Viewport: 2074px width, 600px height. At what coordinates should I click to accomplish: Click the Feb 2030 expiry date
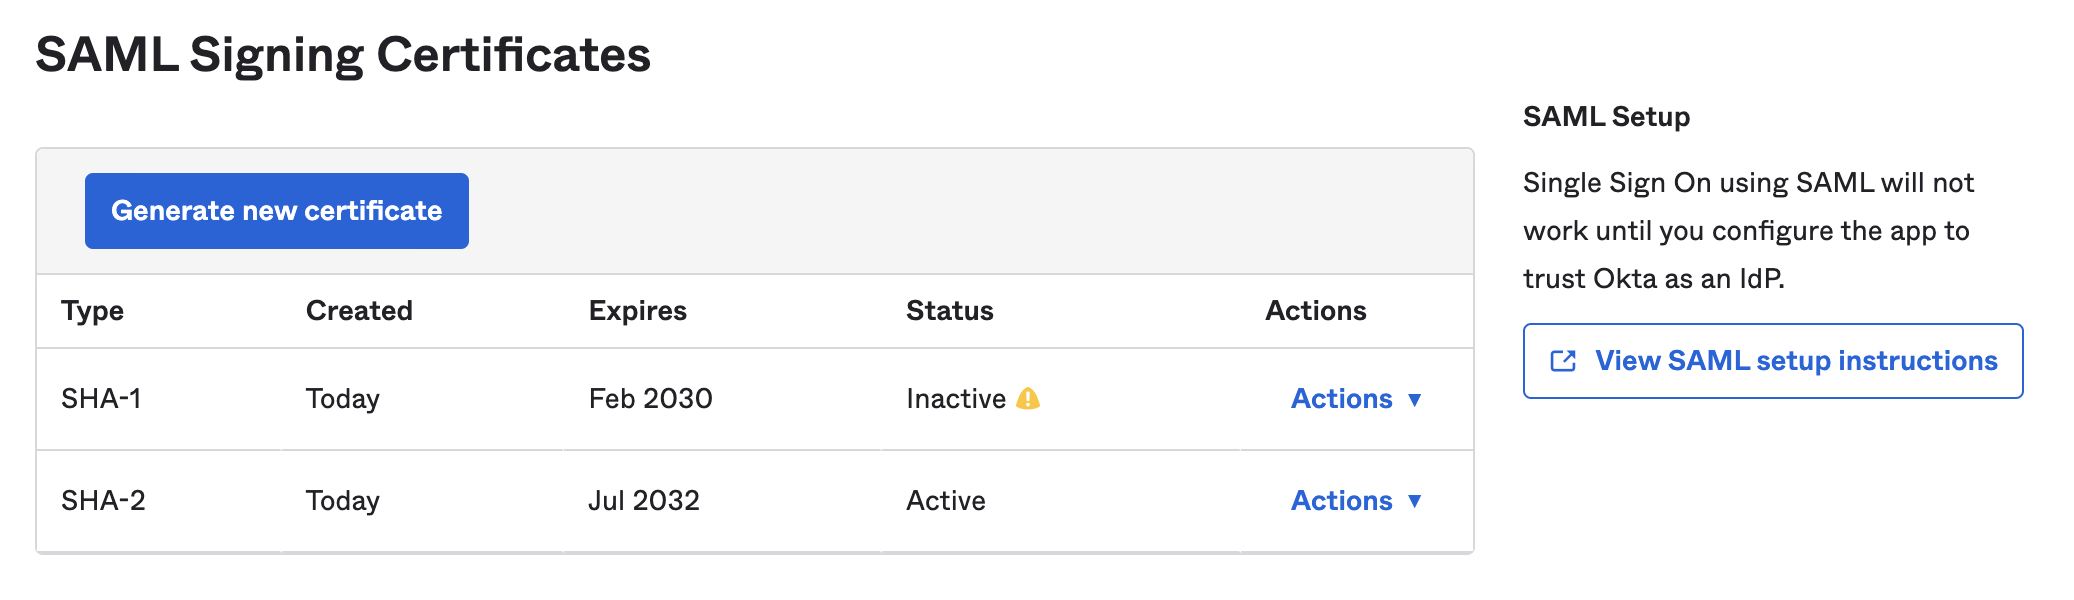coord(650,399)
